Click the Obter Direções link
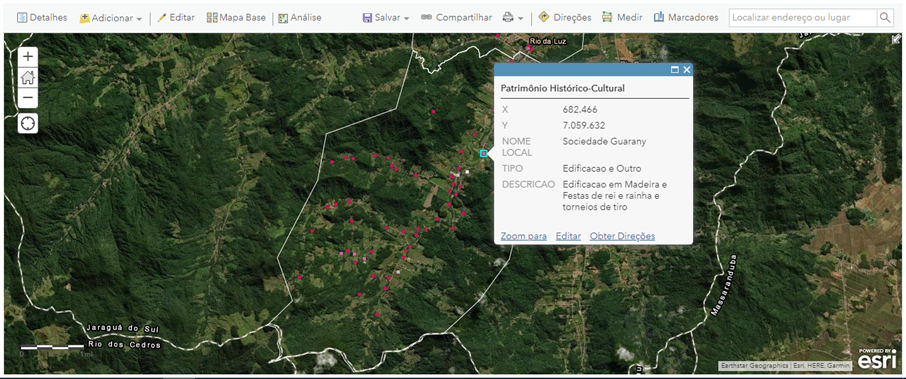This screenshot has height=379, width=906. coord(622,236)
